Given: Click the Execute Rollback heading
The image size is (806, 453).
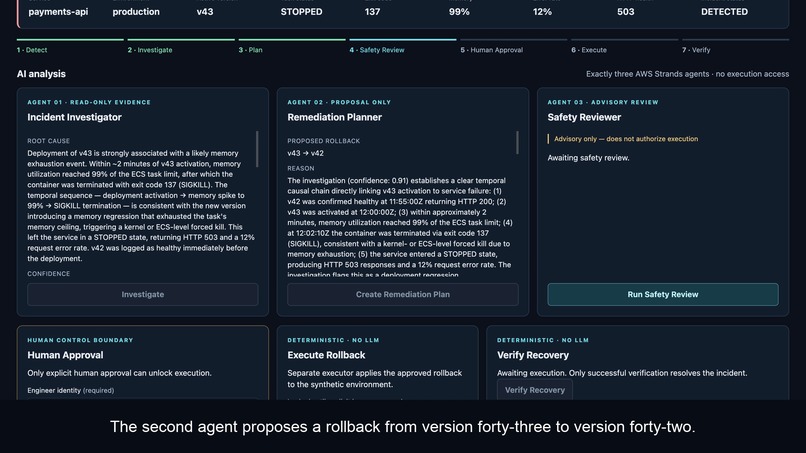Looking at the screenshot, I should coord(326,355).
